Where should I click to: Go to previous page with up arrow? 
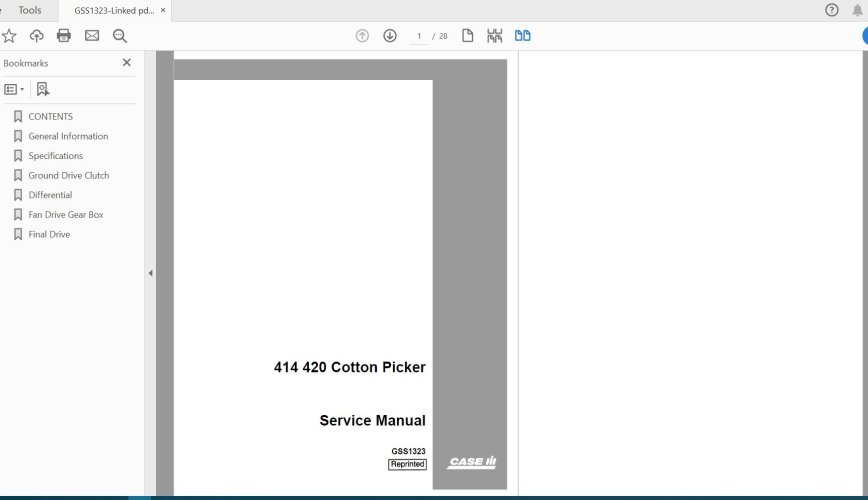click(x=362, y=36)
